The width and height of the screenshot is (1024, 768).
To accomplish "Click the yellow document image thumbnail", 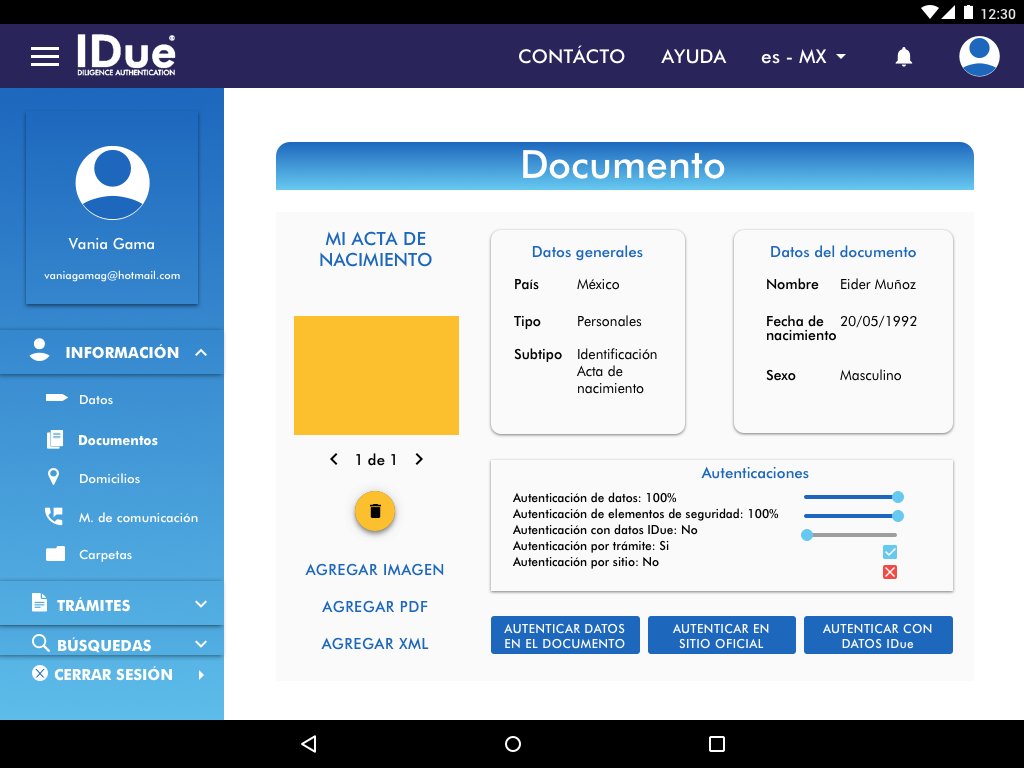I will click(x=376, y=375).
